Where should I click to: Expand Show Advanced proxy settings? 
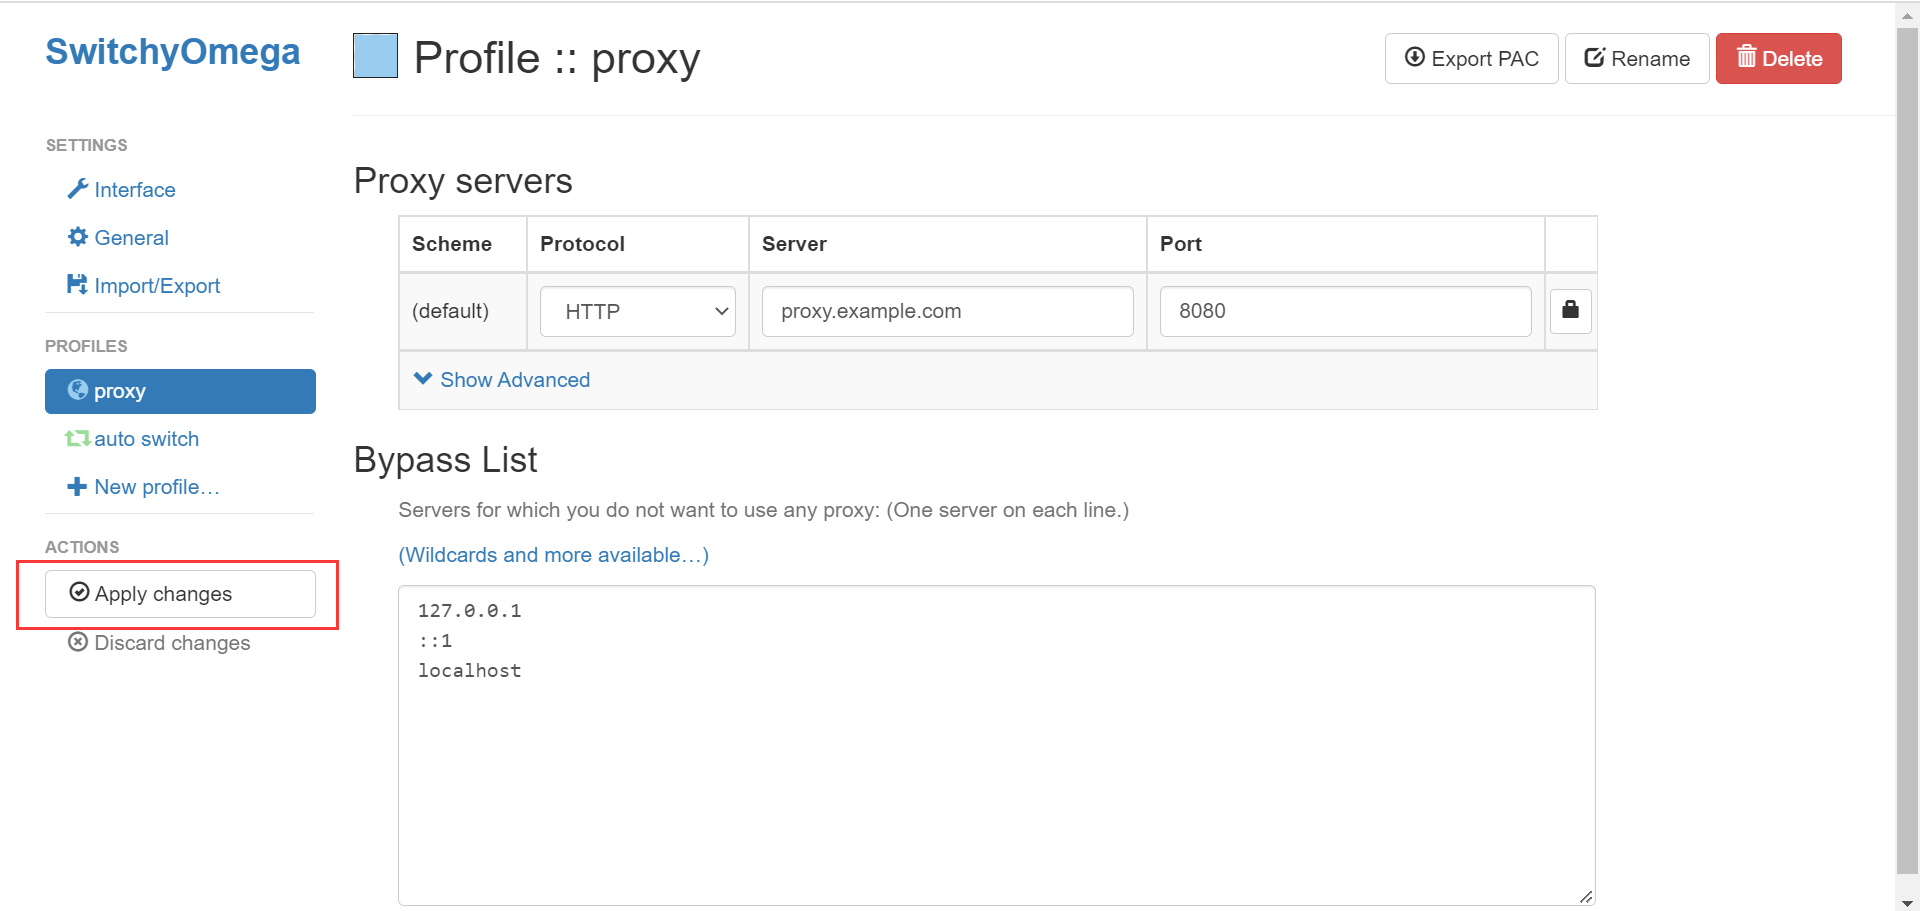point(502,380)
